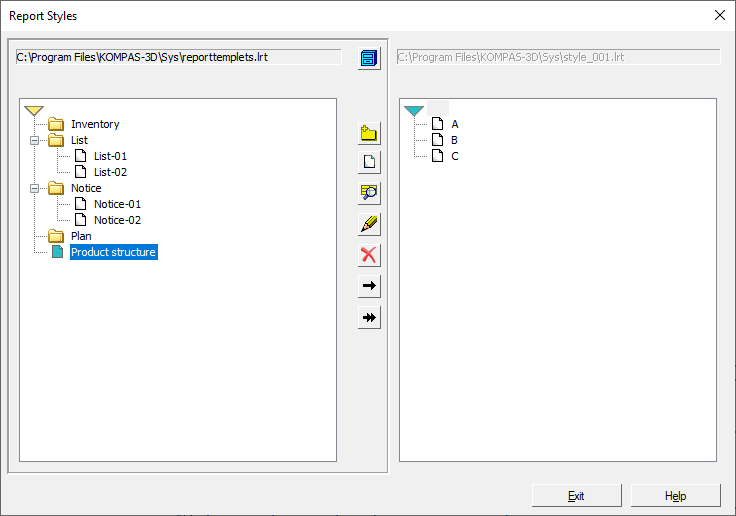
Task: Select List-02 in the tree
Action: [x=110, y=172]
